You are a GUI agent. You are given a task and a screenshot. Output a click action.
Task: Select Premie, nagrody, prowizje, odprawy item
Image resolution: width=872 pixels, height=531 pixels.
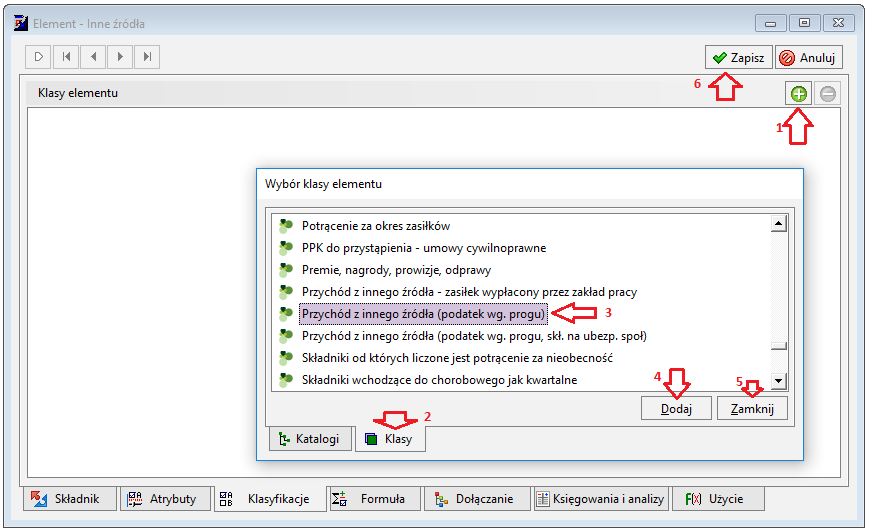pyautogui.click(x=396, y=270)
